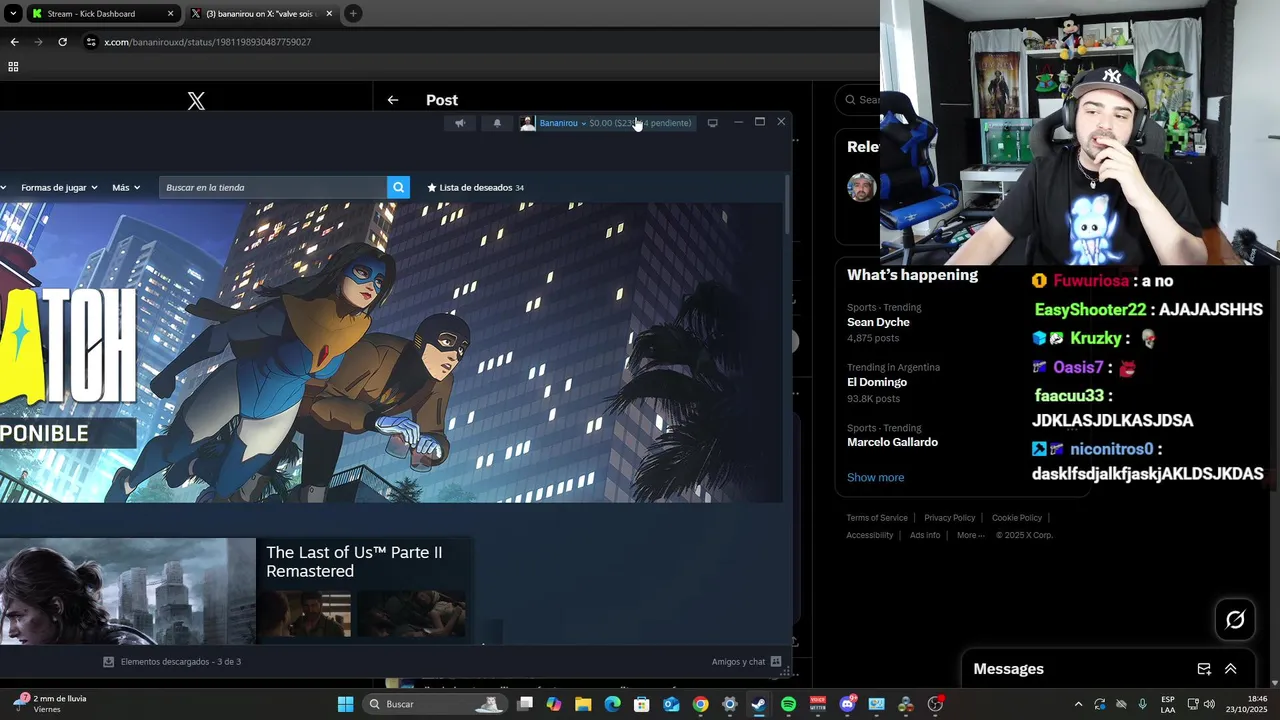Open Microsoft Store from the taskbar
The height and width of the screenshot is (720, 1280).
pyautogui.click(x=642, y=704)
